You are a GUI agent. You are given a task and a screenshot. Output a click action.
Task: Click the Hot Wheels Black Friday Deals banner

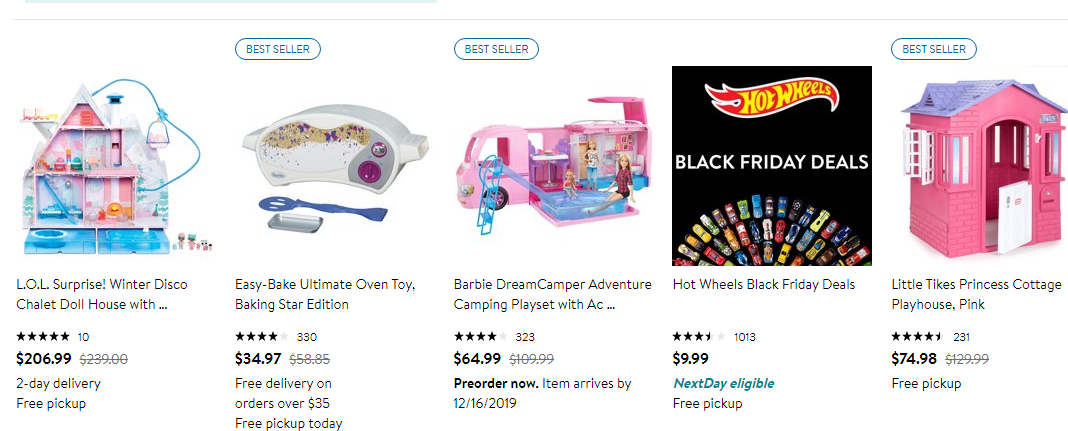click(x=771, y=166)
